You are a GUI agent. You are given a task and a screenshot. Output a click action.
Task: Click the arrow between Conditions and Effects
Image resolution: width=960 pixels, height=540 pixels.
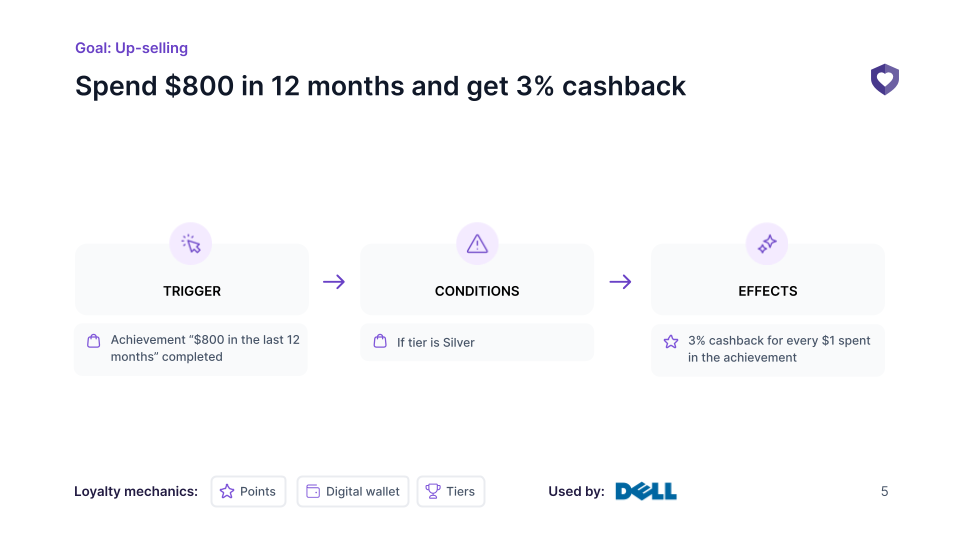point(620,282)
